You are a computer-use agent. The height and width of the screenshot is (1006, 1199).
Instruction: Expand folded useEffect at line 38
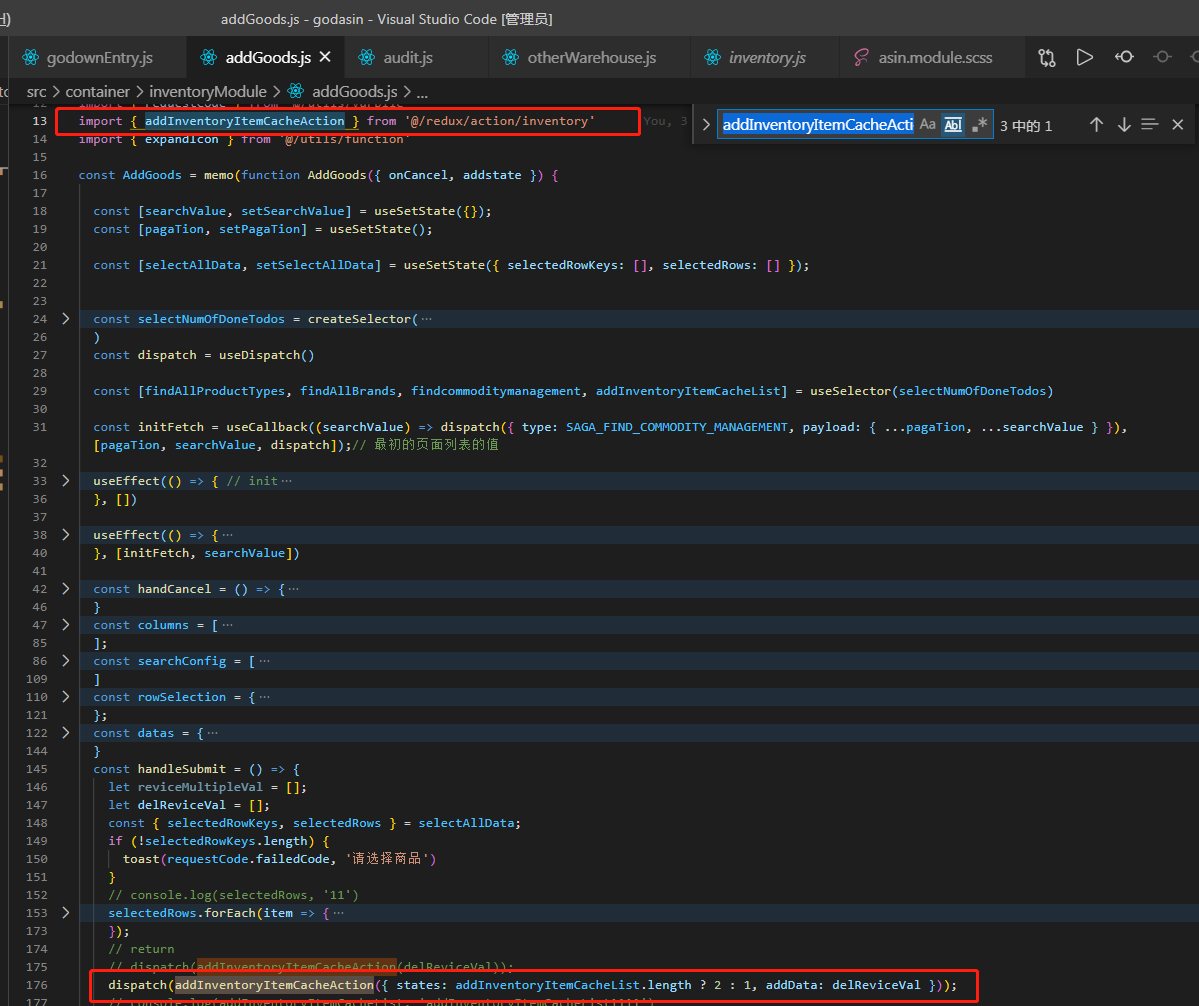pyautogui.click(x=66, y=534)
